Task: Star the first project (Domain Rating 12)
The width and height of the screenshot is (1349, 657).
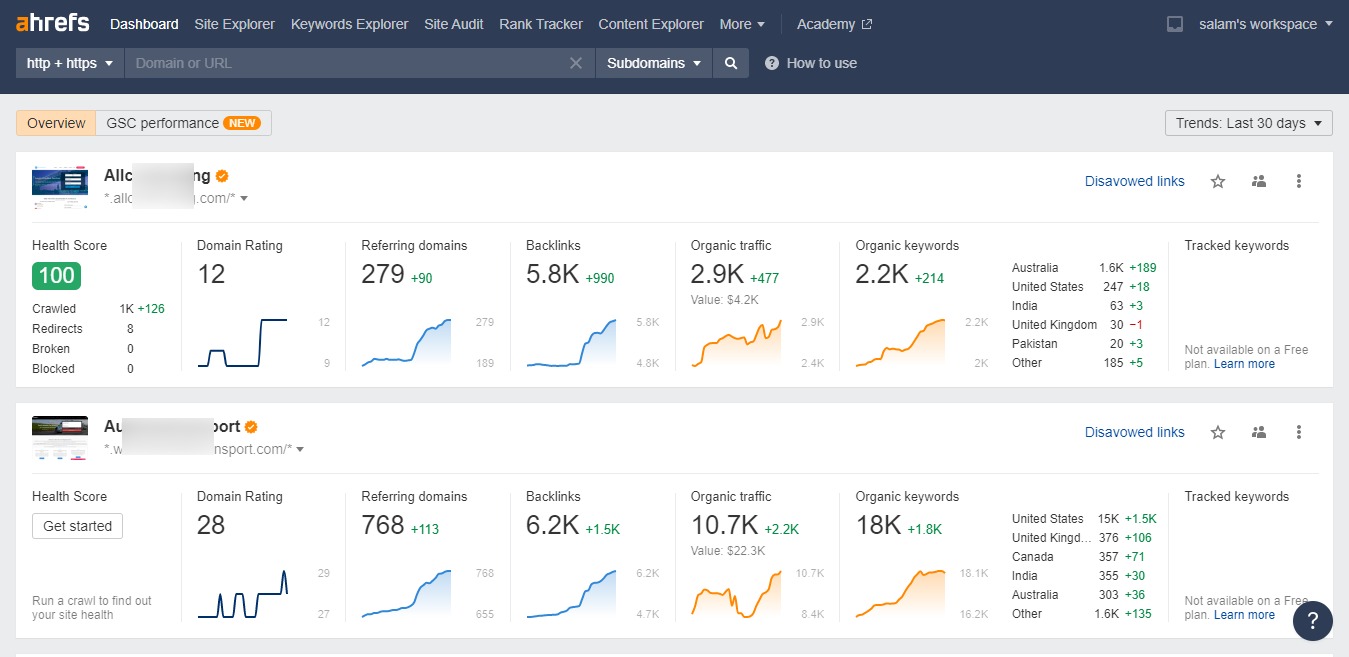Action: pos(1218,181)
